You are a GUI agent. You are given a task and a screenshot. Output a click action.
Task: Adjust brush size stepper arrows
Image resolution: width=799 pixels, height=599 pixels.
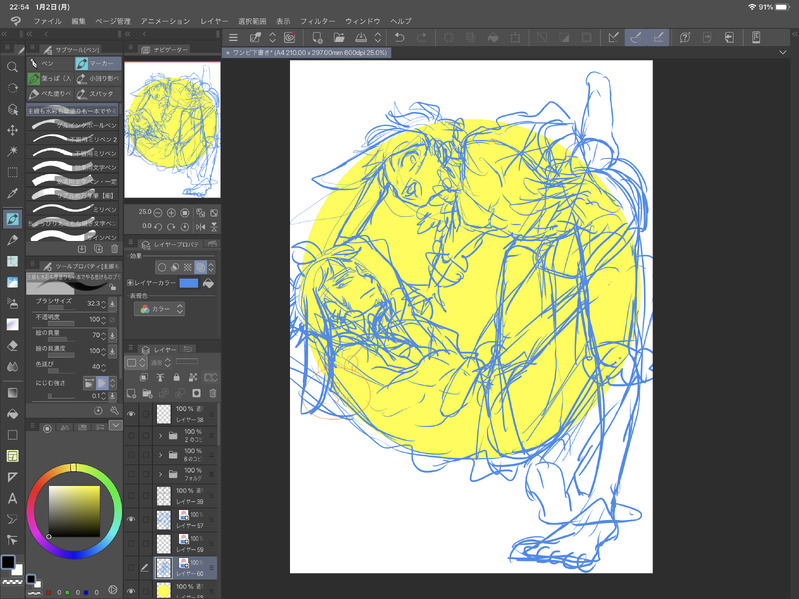point(103,304)
